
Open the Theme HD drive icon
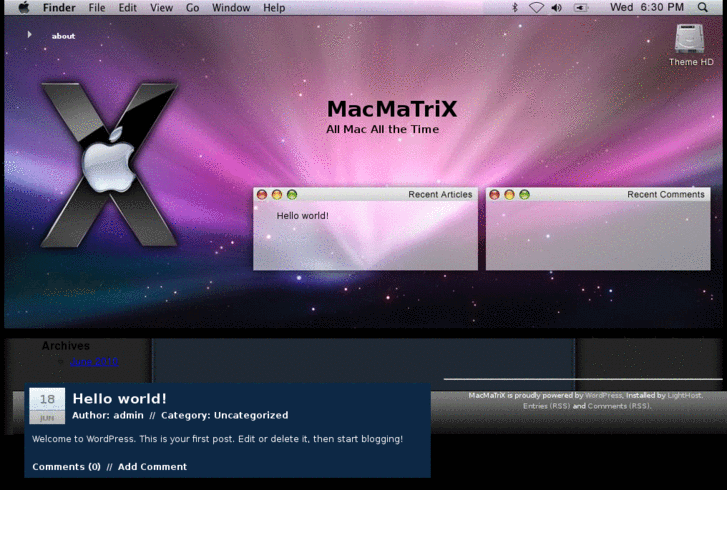(690, 40)
